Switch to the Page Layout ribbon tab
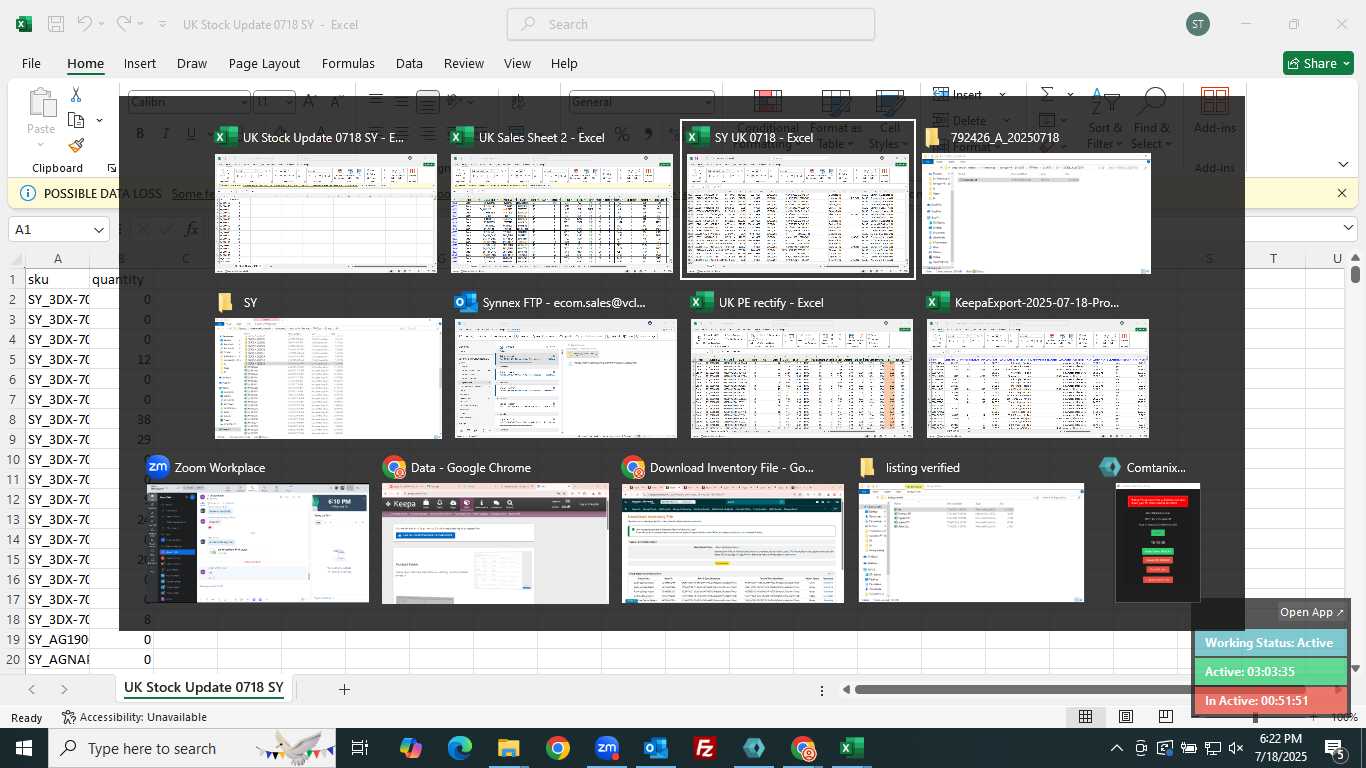Viewport: 1366px width, 768px height. 264,63
